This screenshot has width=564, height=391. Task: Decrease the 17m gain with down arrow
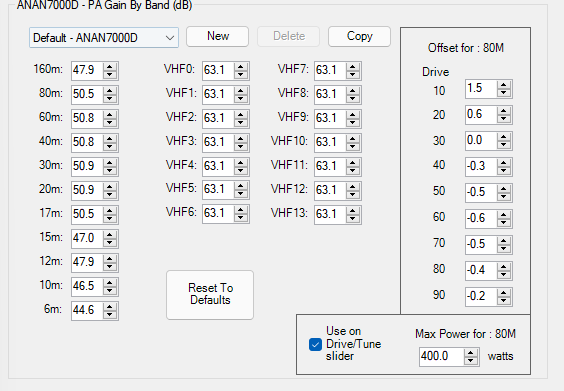tap(110, 218)
